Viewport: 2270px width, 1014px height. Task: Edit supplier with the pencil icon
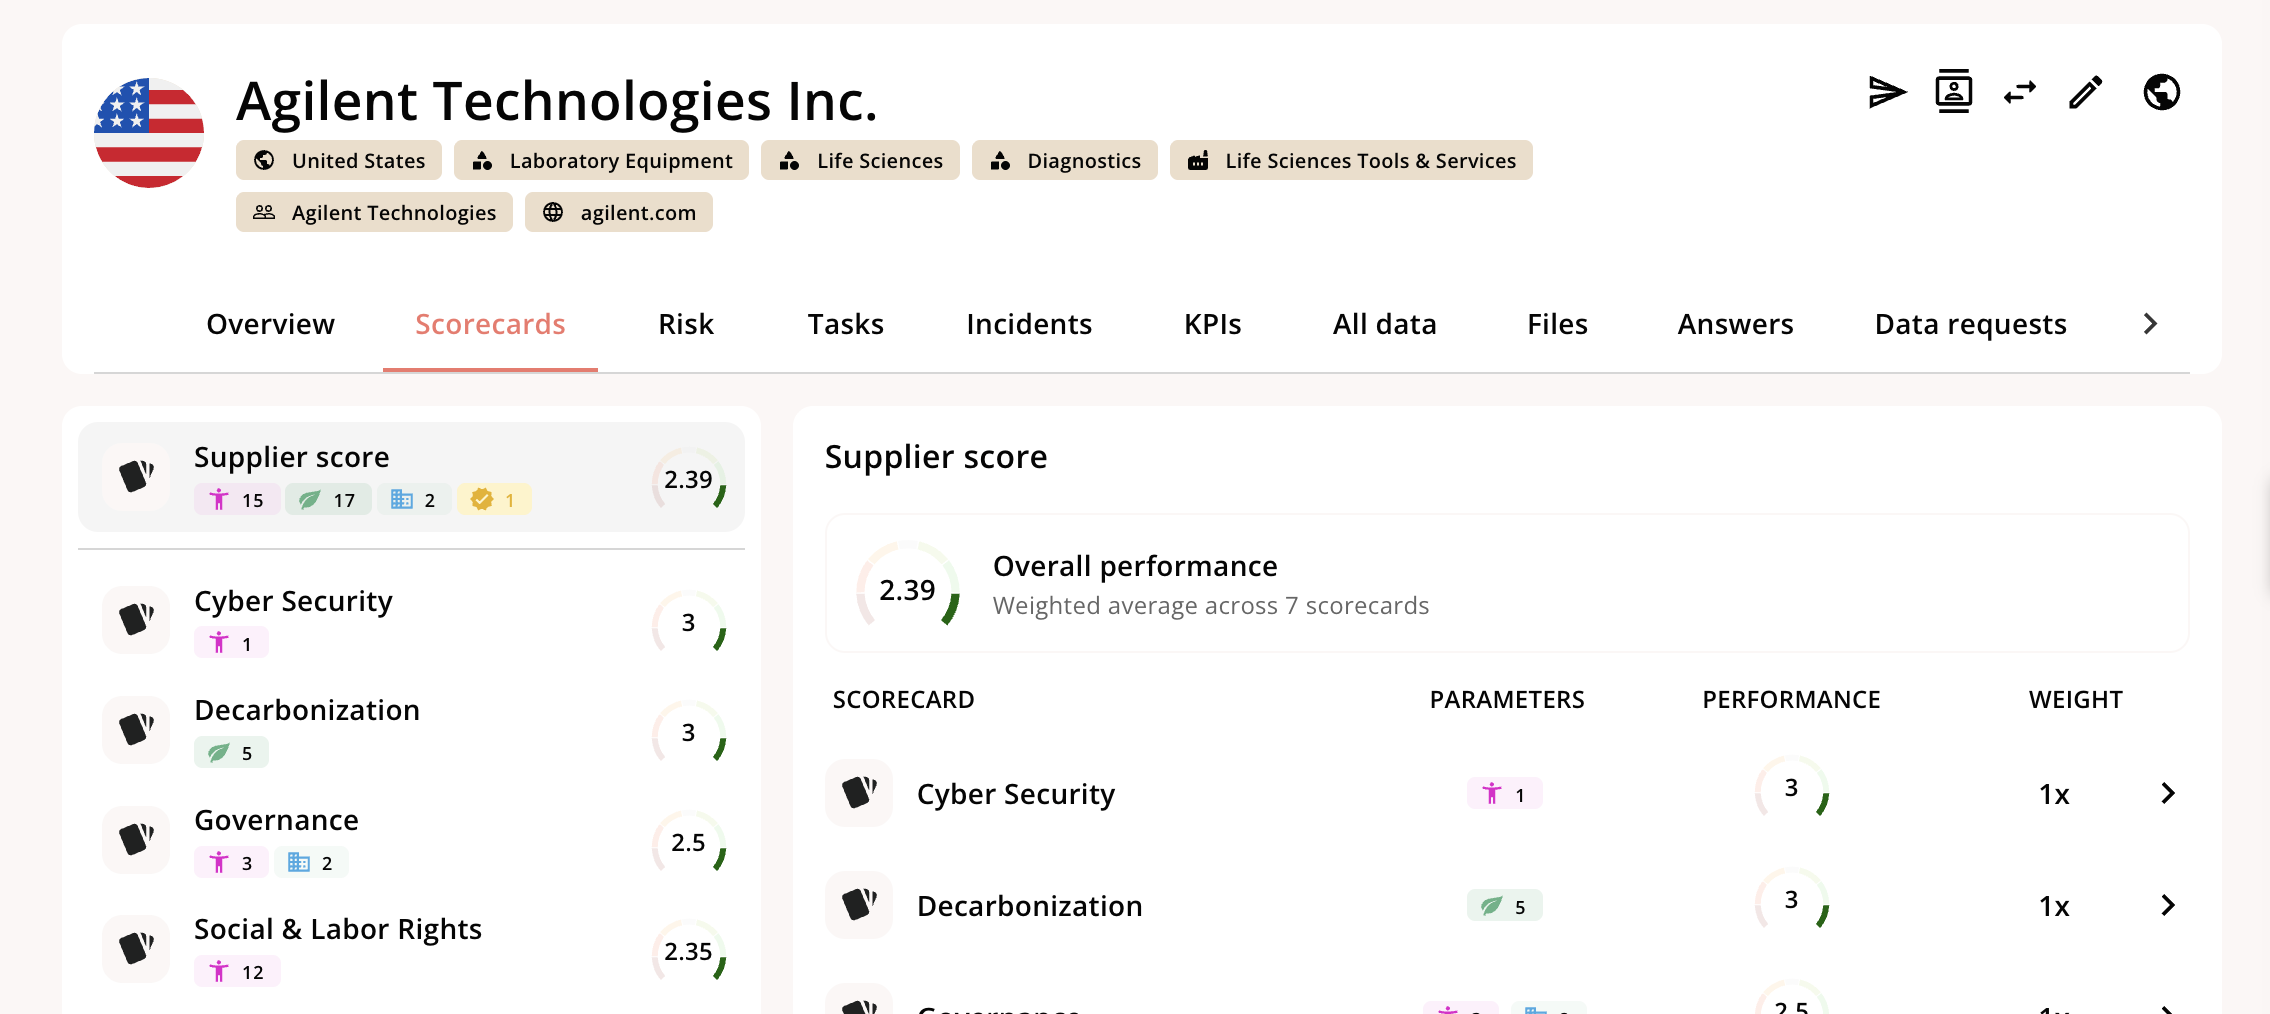tap(2086, 93)
